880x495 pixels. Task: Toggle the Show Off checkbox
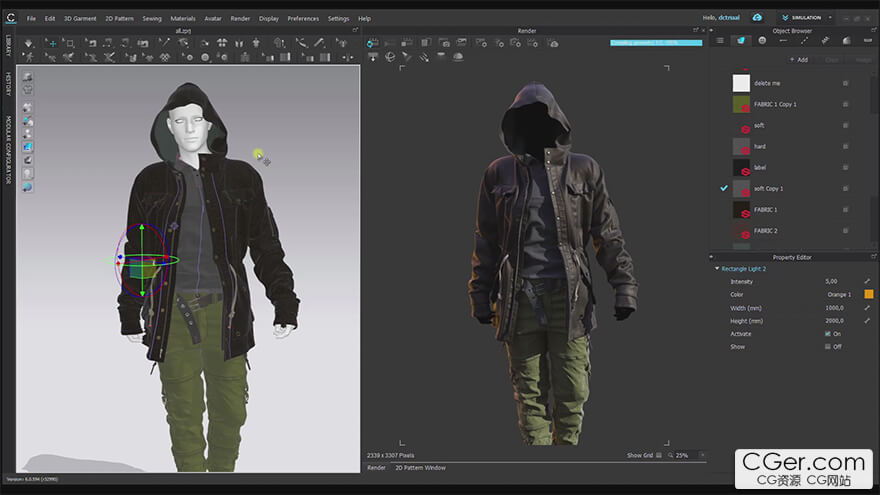pyautogui.click(x=827, y=346)
